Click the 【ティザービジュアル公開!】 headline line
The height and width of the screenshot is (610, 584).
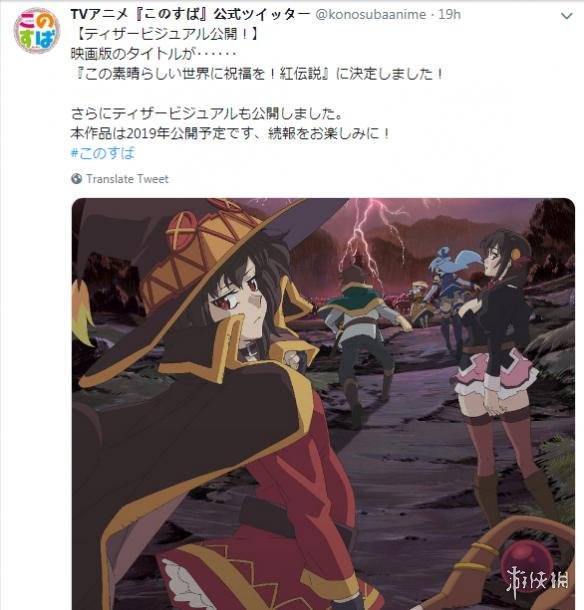(x=165, y=34)
